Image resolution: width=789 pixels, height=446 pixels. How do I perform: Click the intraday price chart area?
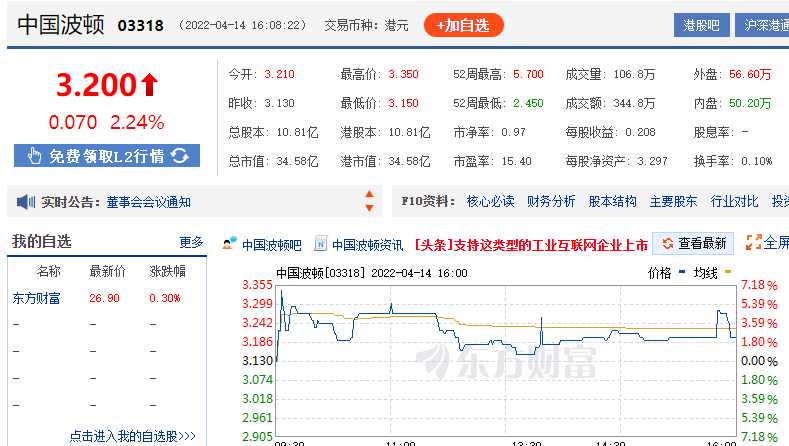pos(506,360)
